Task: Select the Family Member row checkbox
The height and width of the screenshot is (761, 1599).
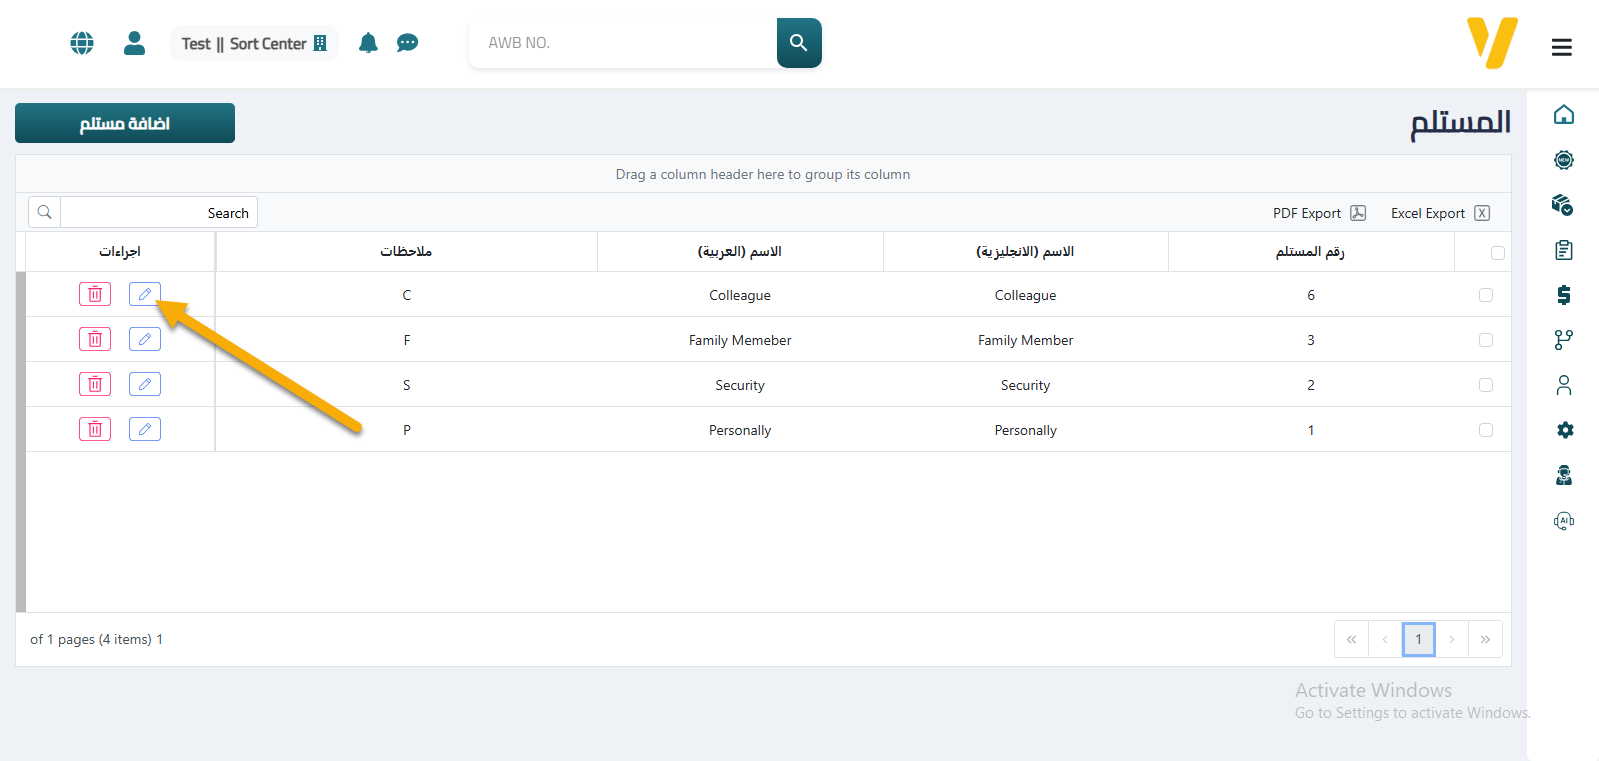Action: pyautogui.click(x=1486, y=340)
